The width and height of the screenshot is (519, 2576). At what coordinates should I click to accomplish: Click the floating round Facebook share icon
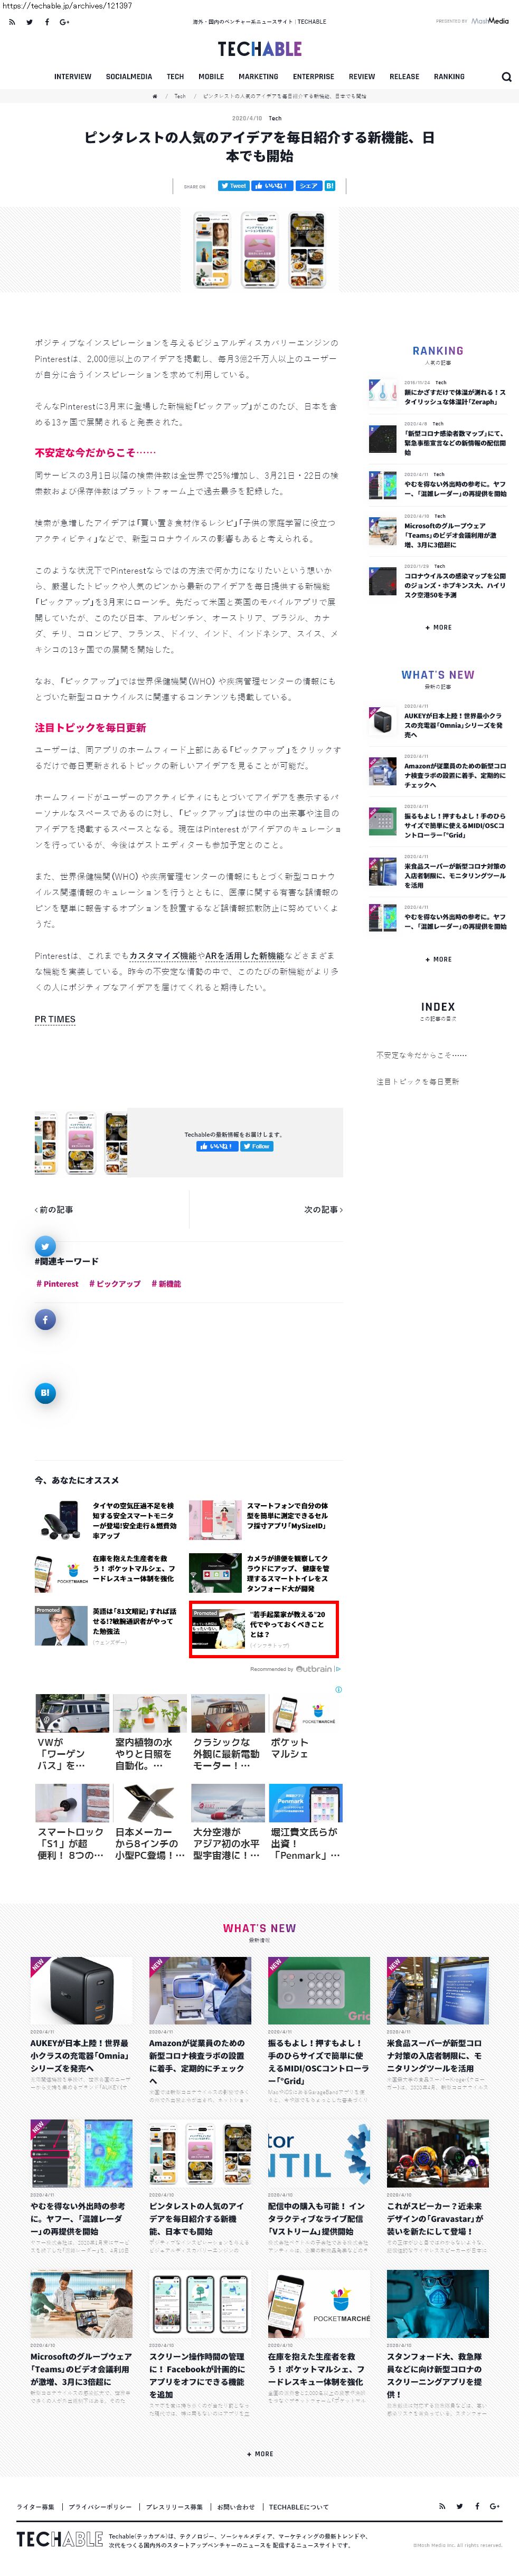coord(45,1320)
